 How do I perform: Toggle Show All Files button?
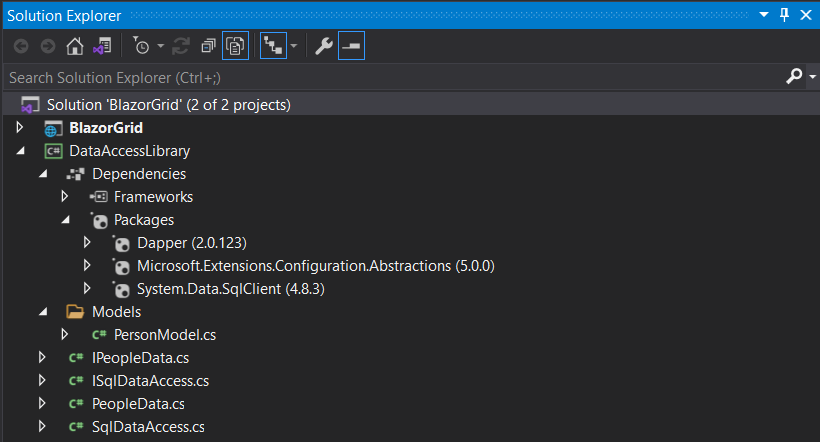[235, 46]
